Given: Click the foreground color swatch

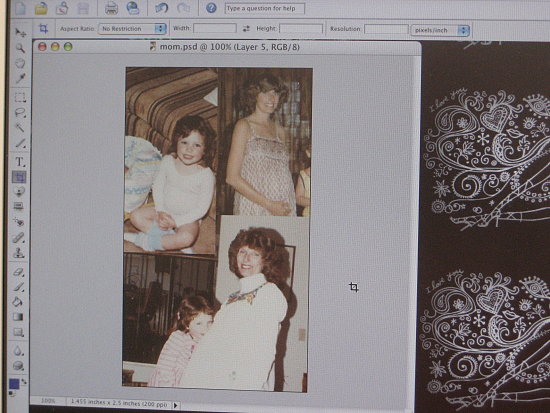Looking at the screenshot, I should coord(14,384).
